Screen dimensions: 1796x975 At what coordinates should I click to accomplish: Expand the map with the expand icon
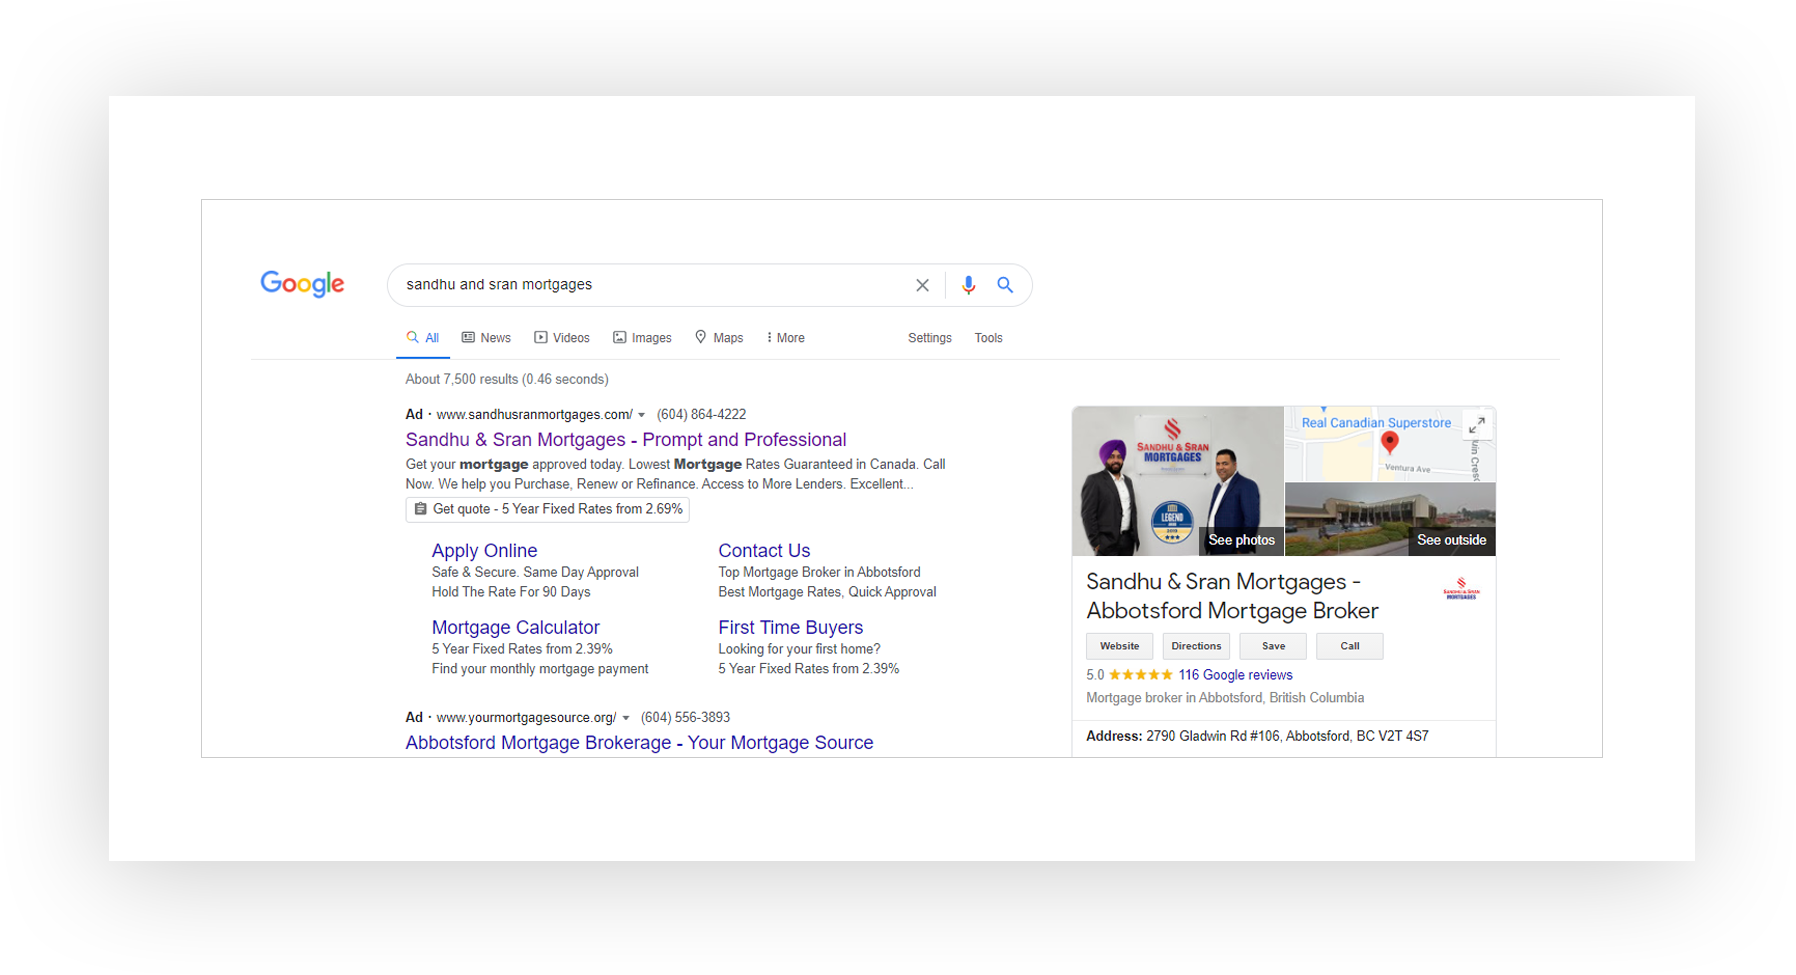click(1476, 425)
